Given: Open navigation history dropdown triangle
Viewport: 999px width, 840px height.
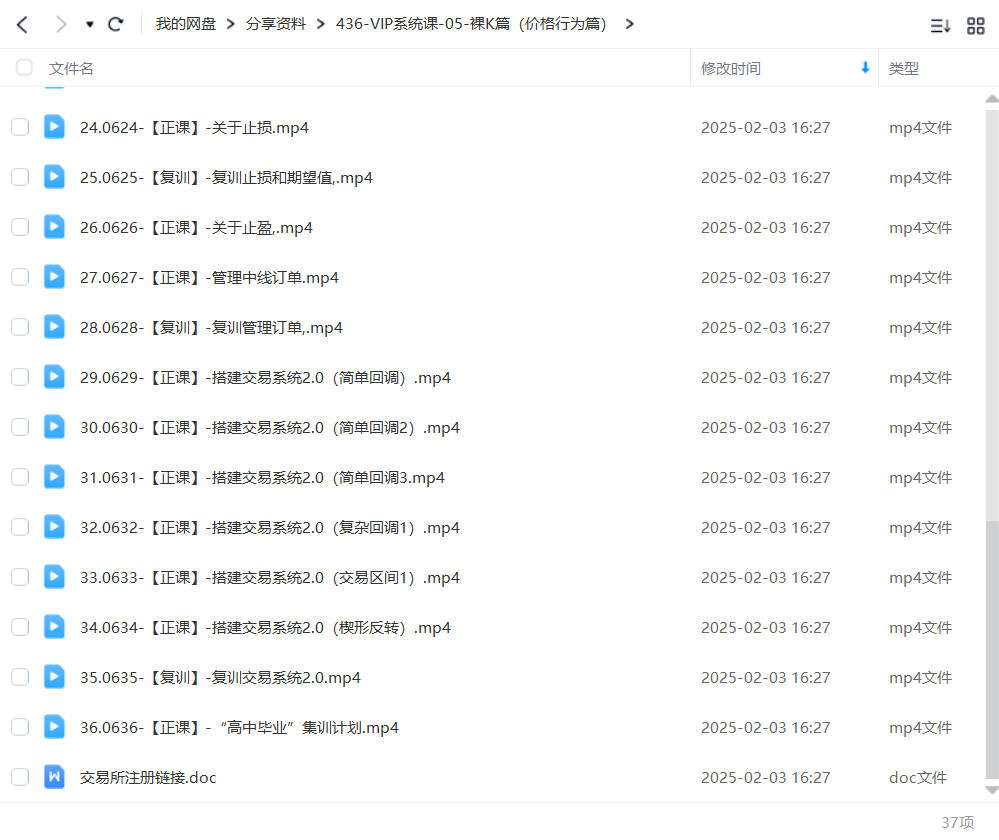Looking at the screenshot, I should (x=90, y=25).
